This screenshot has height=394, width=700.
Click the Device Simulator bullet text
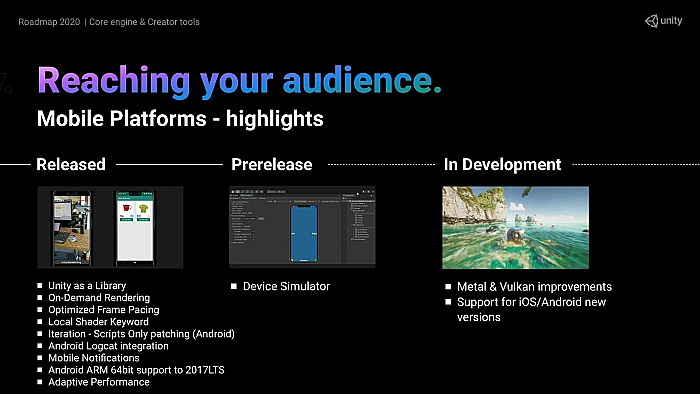click(286, 286)
